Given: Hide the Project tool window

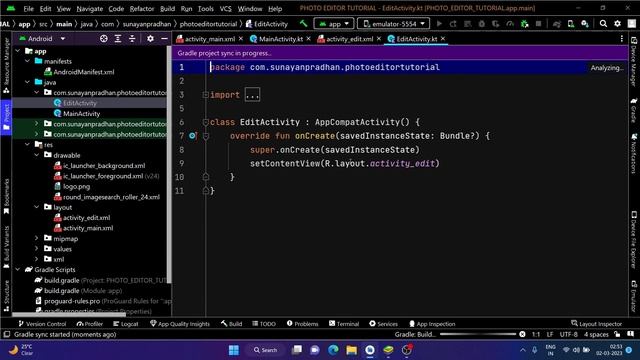Looking at the screenshot, I should pos(164,38).
